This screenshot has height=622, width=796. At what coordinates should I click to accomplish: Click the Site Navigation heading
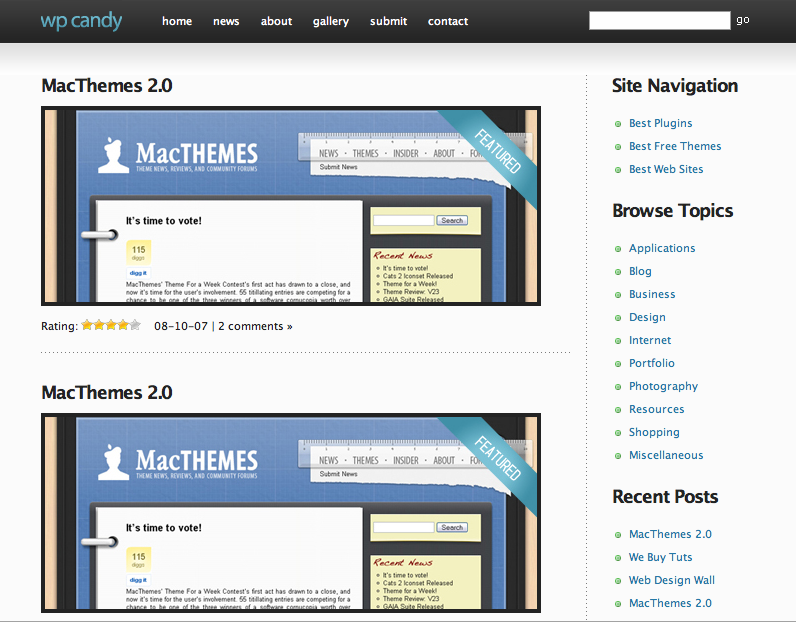pyautogui.click(x=675, y=86)
